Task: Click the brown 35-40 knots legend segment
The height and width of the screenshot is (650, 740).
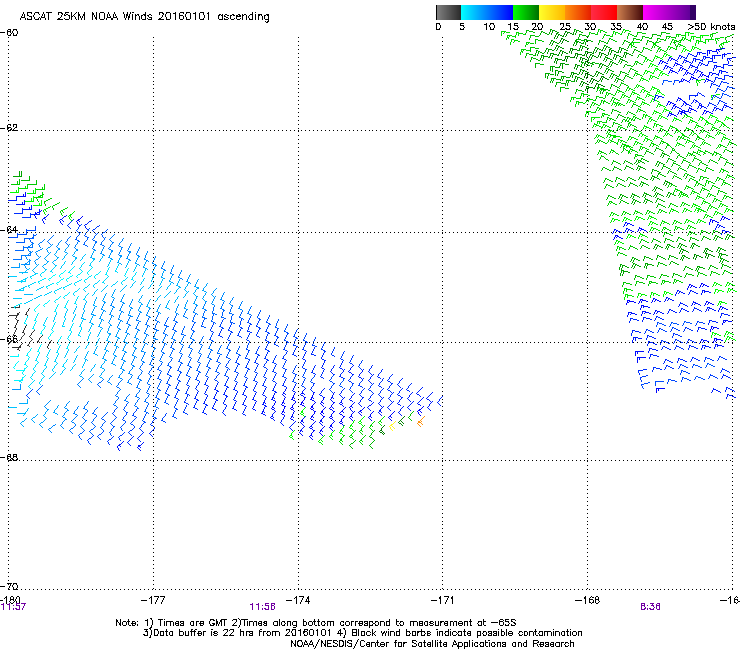Action: [x=630, y=12]
